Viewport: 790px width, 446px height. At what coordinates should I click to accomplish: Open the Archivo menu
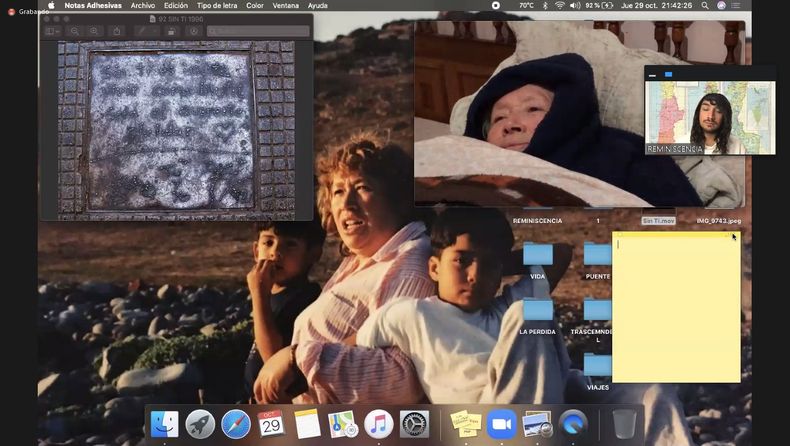(142, 5)
